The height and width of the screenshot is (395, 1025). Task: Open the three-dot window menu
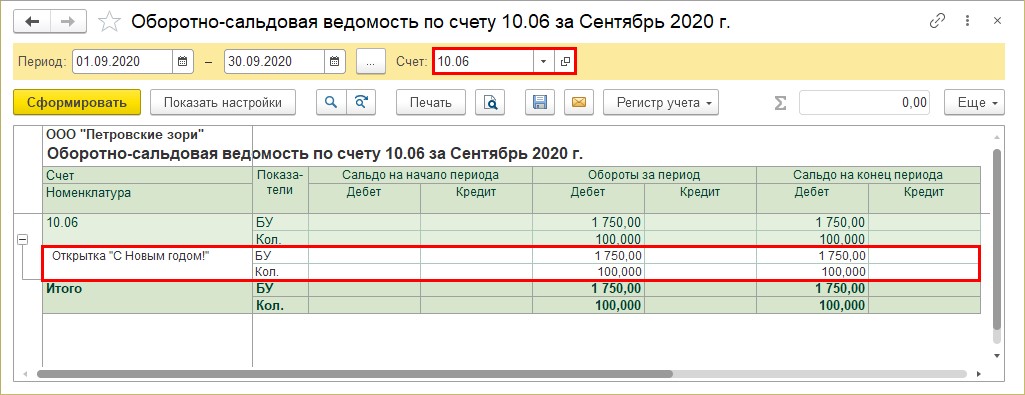pos(967,21)
